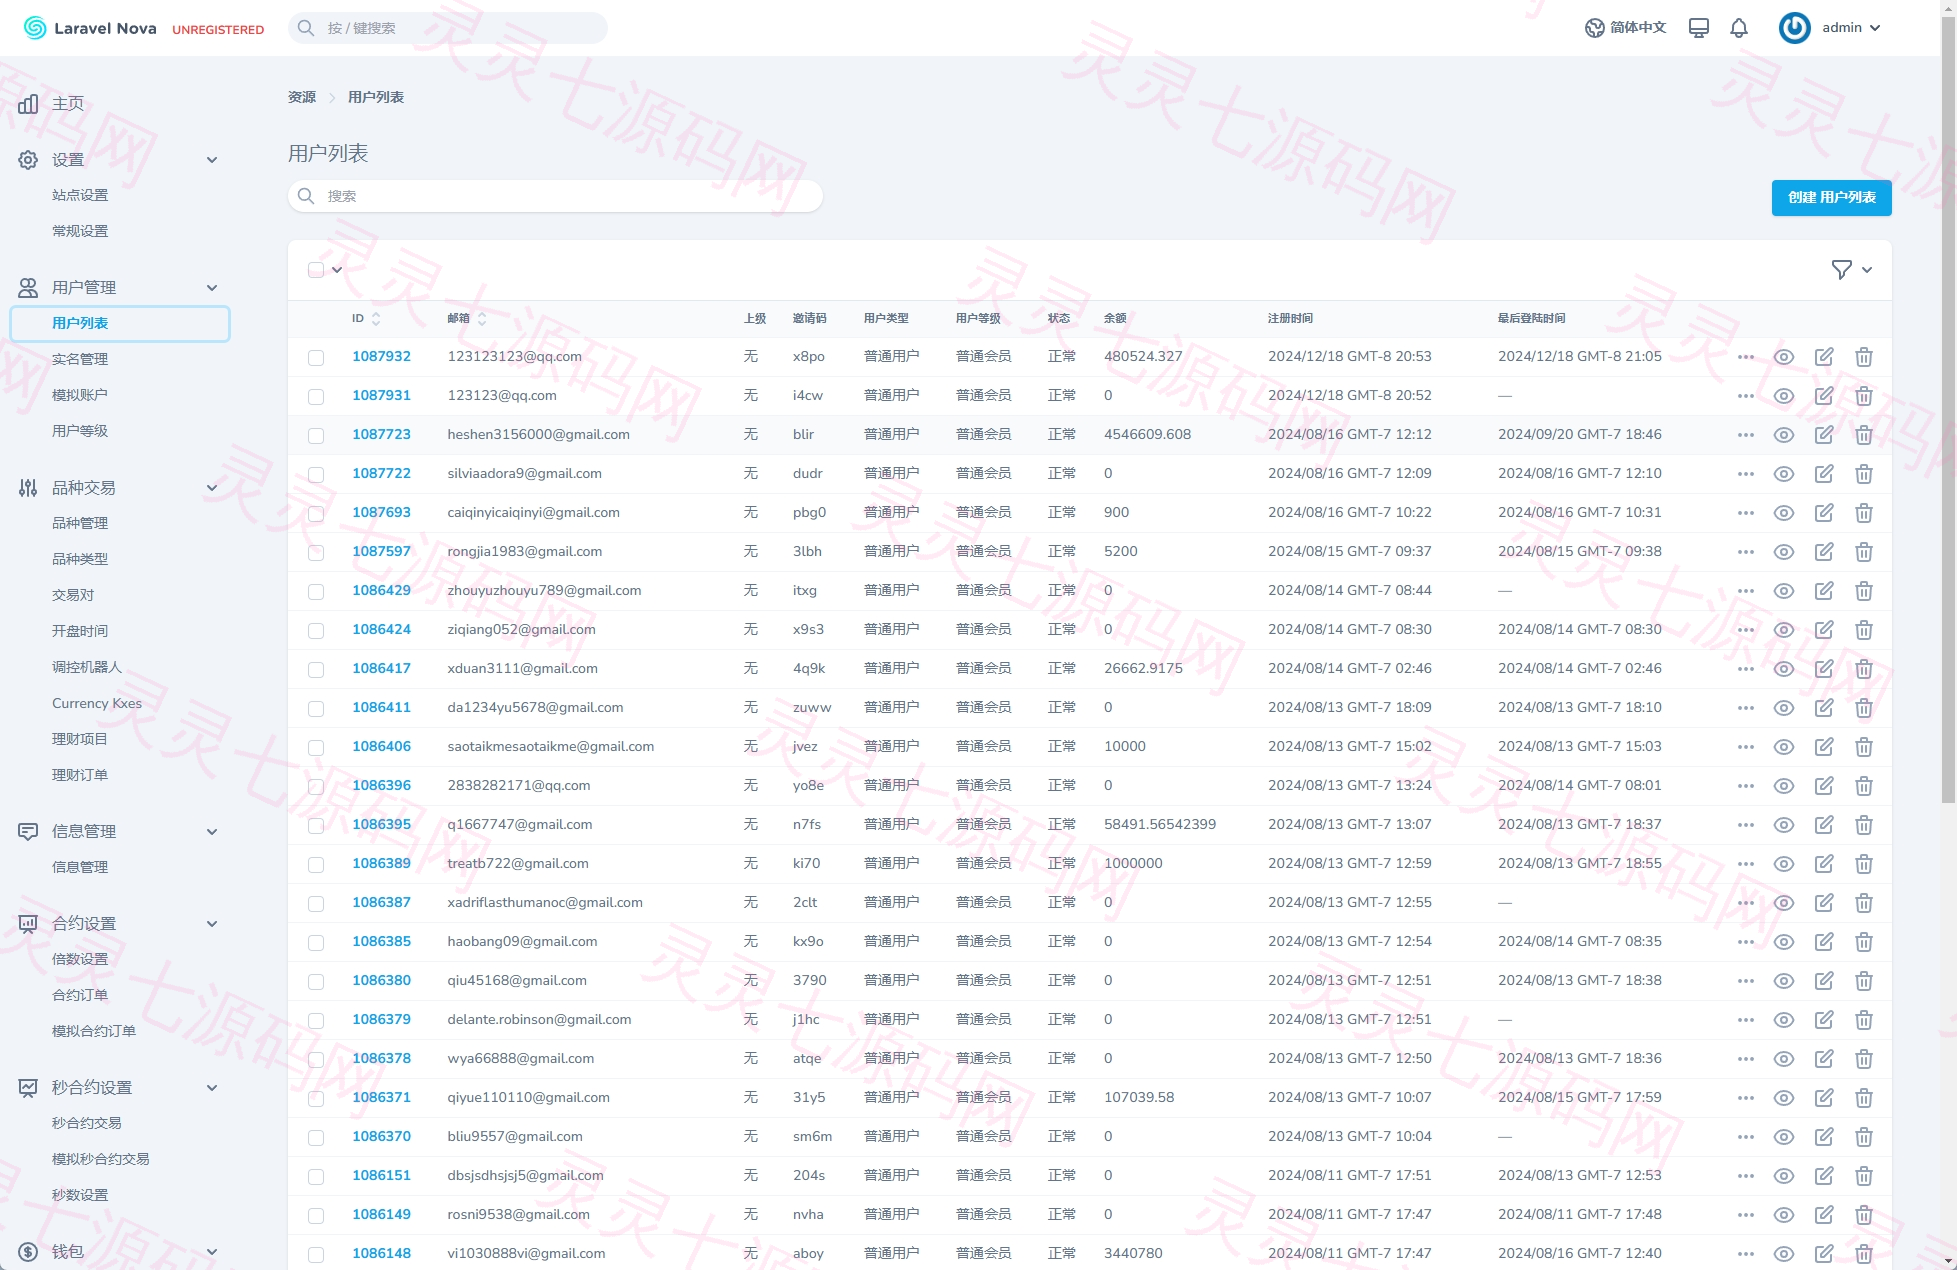Viewport: 1957px width, 1270px height.
Task: Open the notifications bell icon
Action: click(1739, 28)
